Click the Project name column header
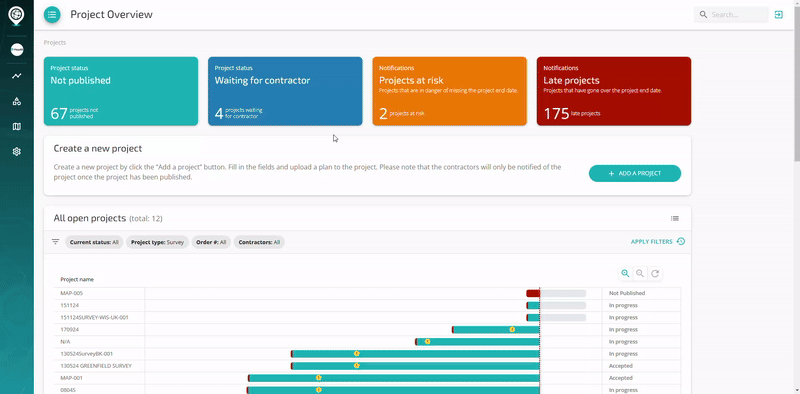 (x=77, y=279)
